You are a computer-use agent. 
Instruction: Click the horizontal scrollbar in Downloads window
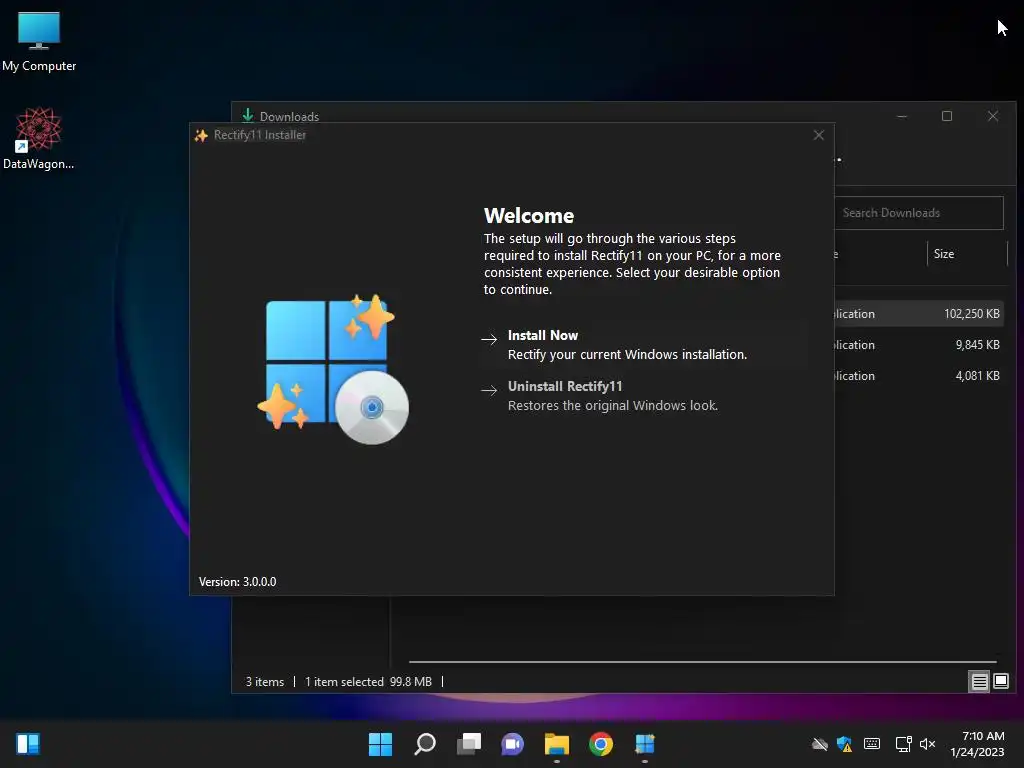703,662
